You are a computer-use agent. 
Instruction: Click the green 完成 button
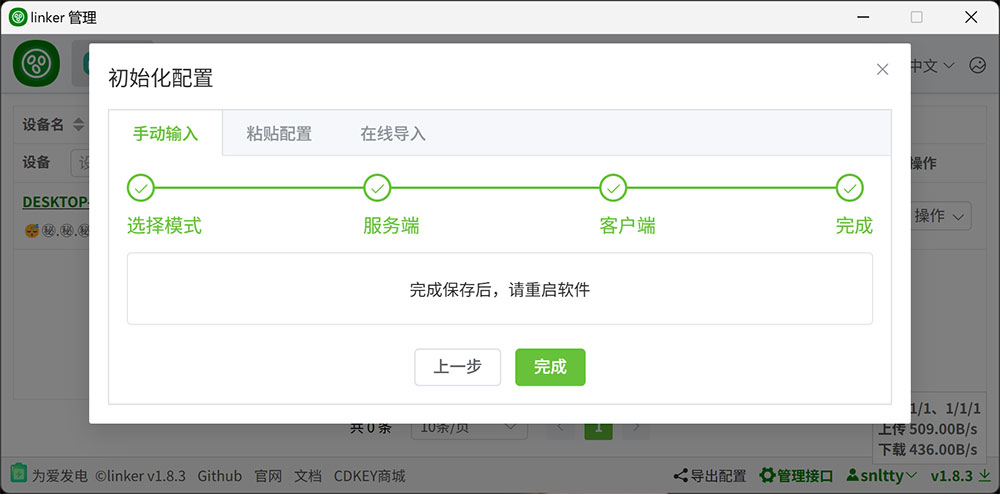pyautogui.click(x=550, y=367)
